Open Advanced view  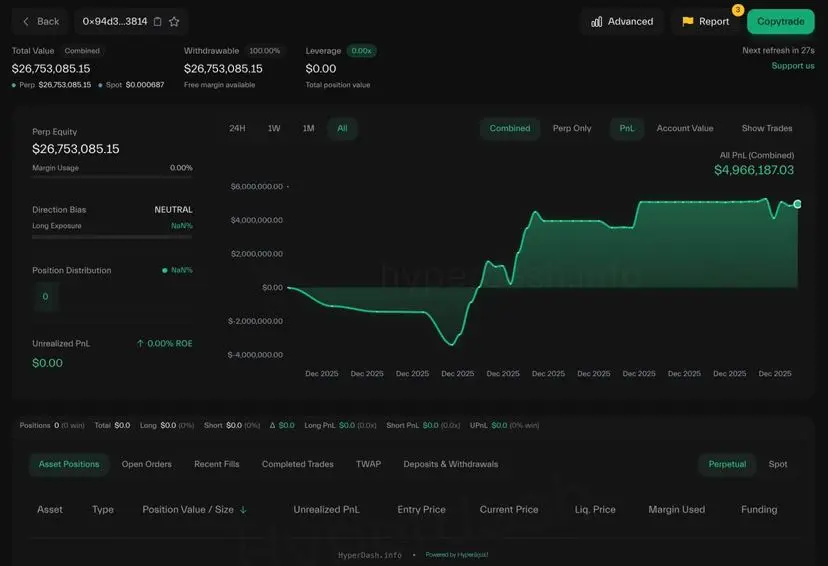click(x=622, y=22)
